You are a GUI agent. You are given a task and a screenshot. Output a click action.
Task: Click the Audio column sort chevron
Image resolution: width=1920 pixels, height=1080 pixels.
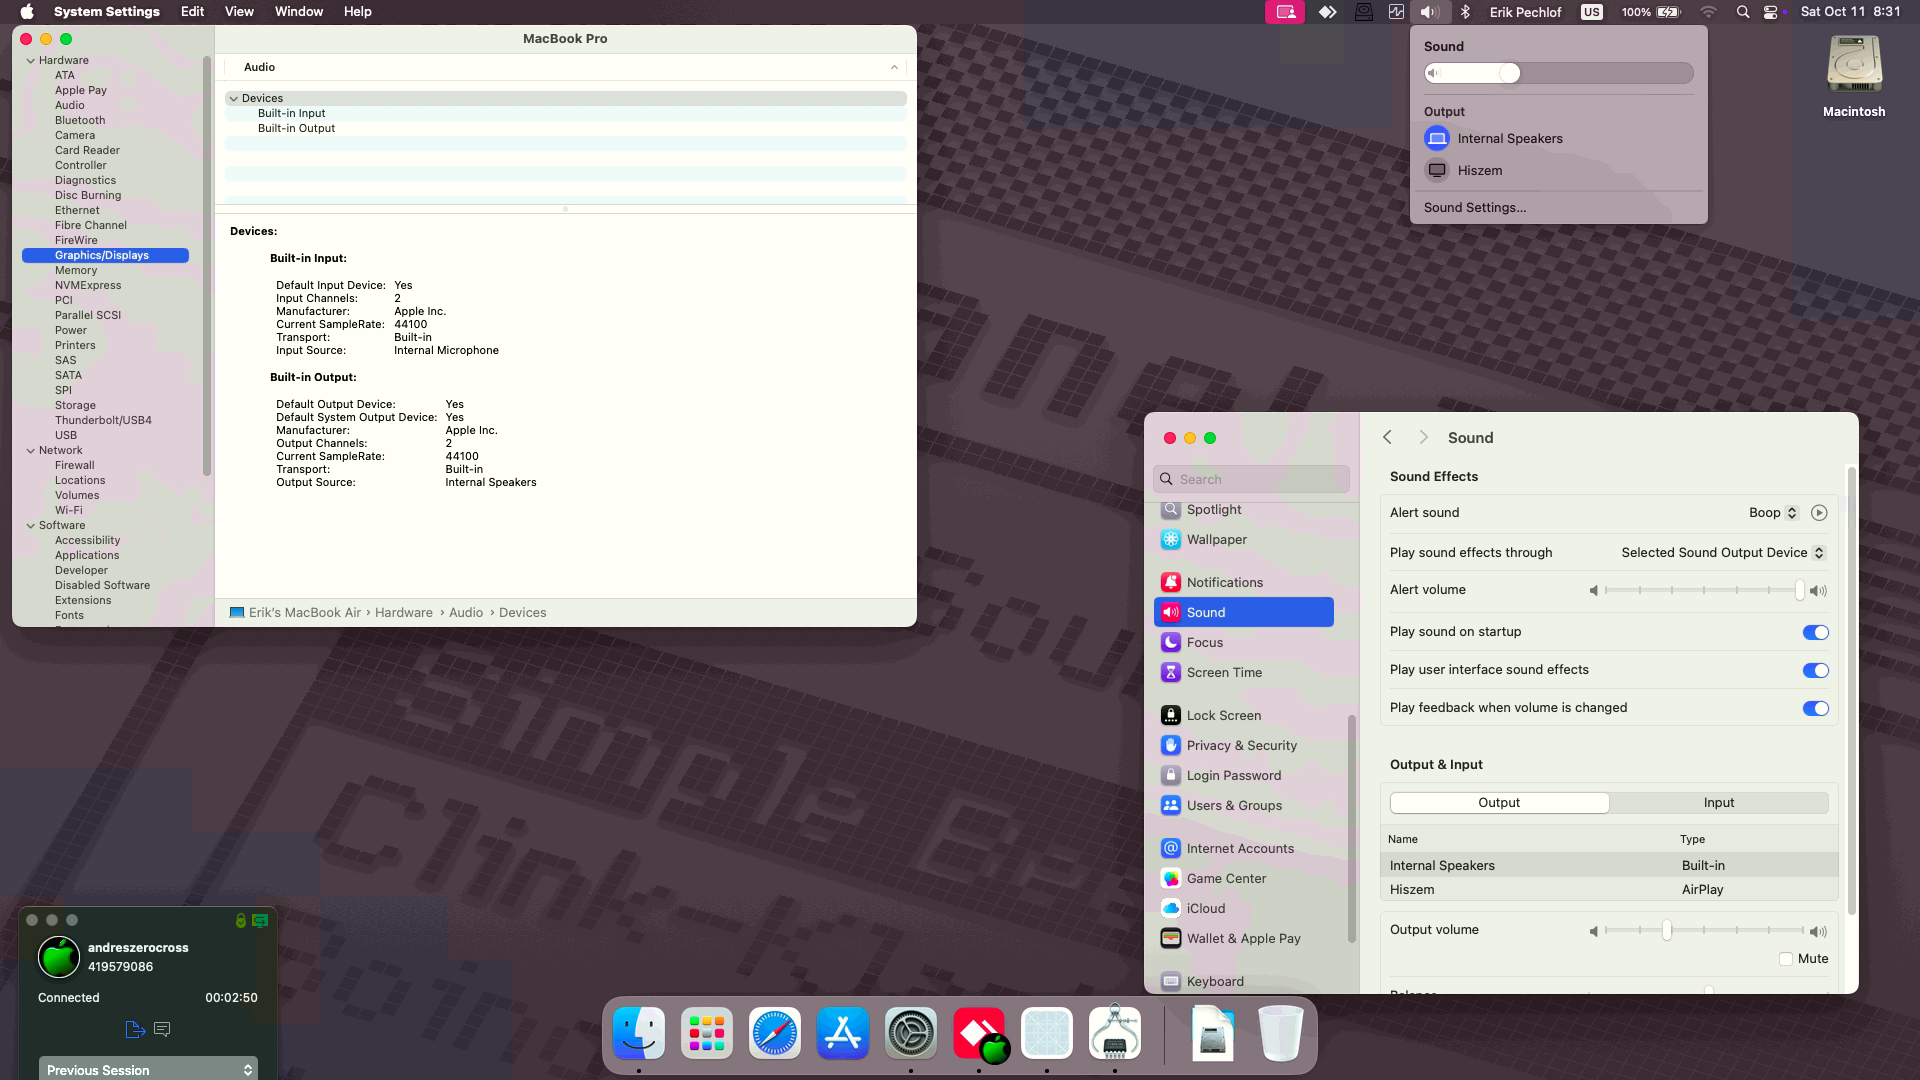coord(894,67)
